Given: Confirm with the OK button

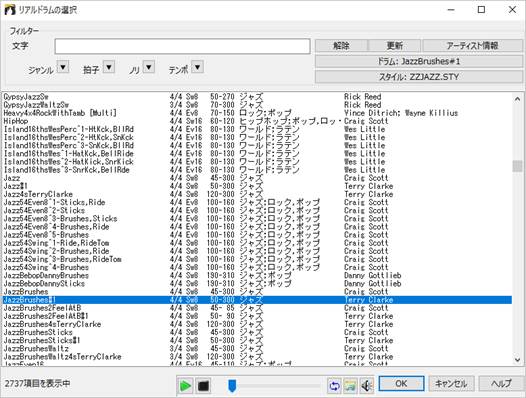Looking at the screenshot, I should pyautogui.click(x=401, y=384).
